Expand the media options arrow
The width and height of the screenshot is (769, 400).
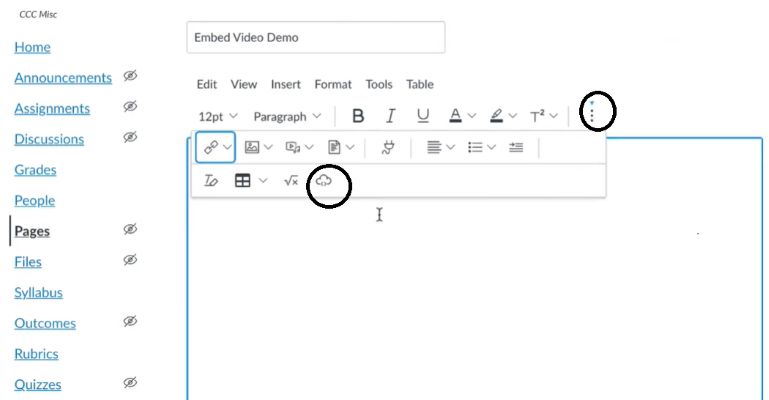point(309,147)
